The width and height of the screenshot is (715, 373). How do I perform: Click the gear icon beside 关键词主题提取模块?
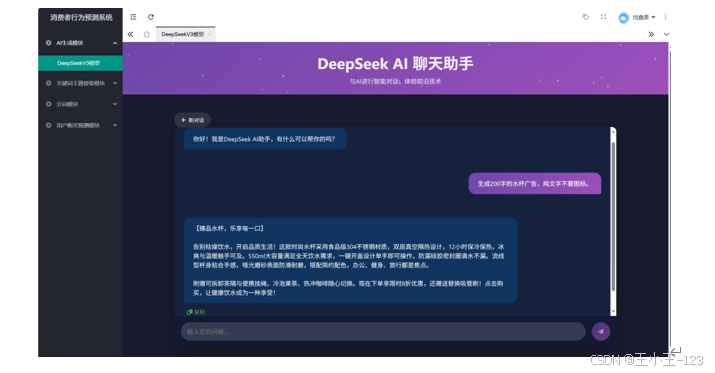pyautogui.click(x=48, y=83)
